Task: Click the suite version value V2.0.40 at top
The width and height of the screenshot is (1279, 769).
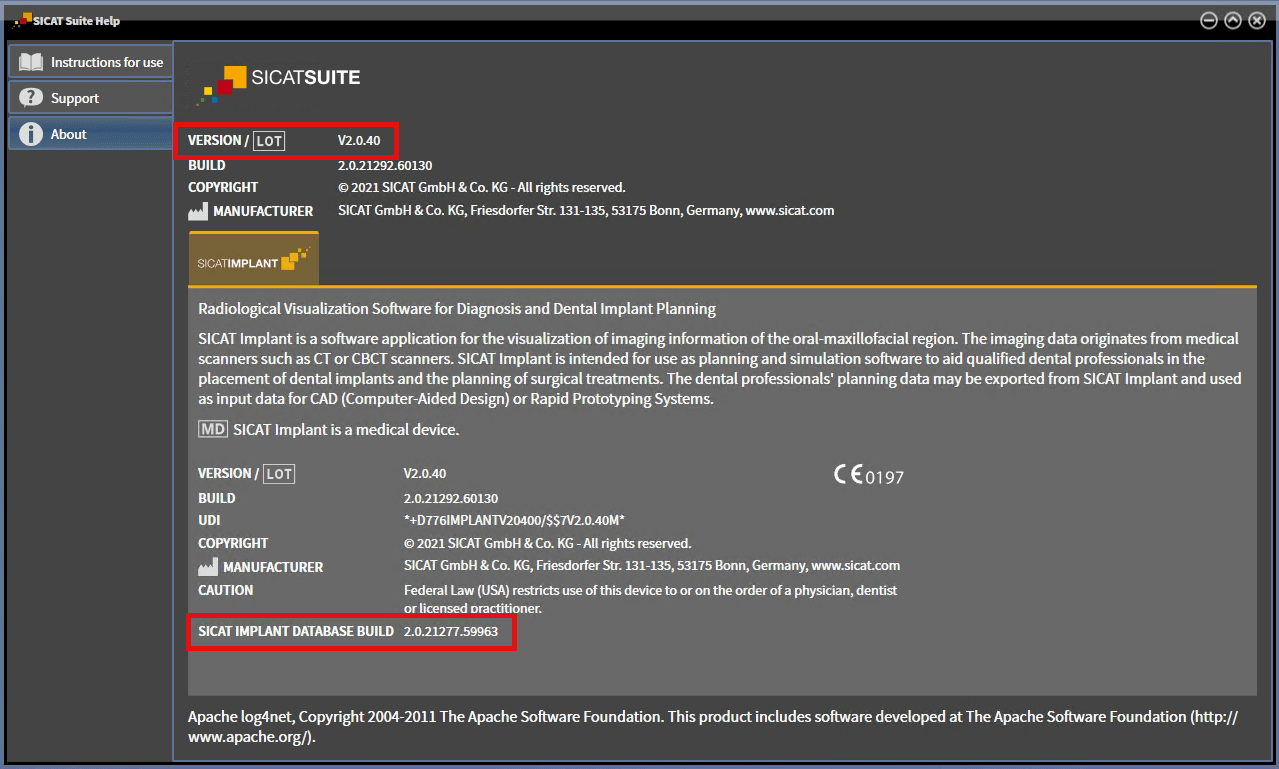Action: click(359, 141)
